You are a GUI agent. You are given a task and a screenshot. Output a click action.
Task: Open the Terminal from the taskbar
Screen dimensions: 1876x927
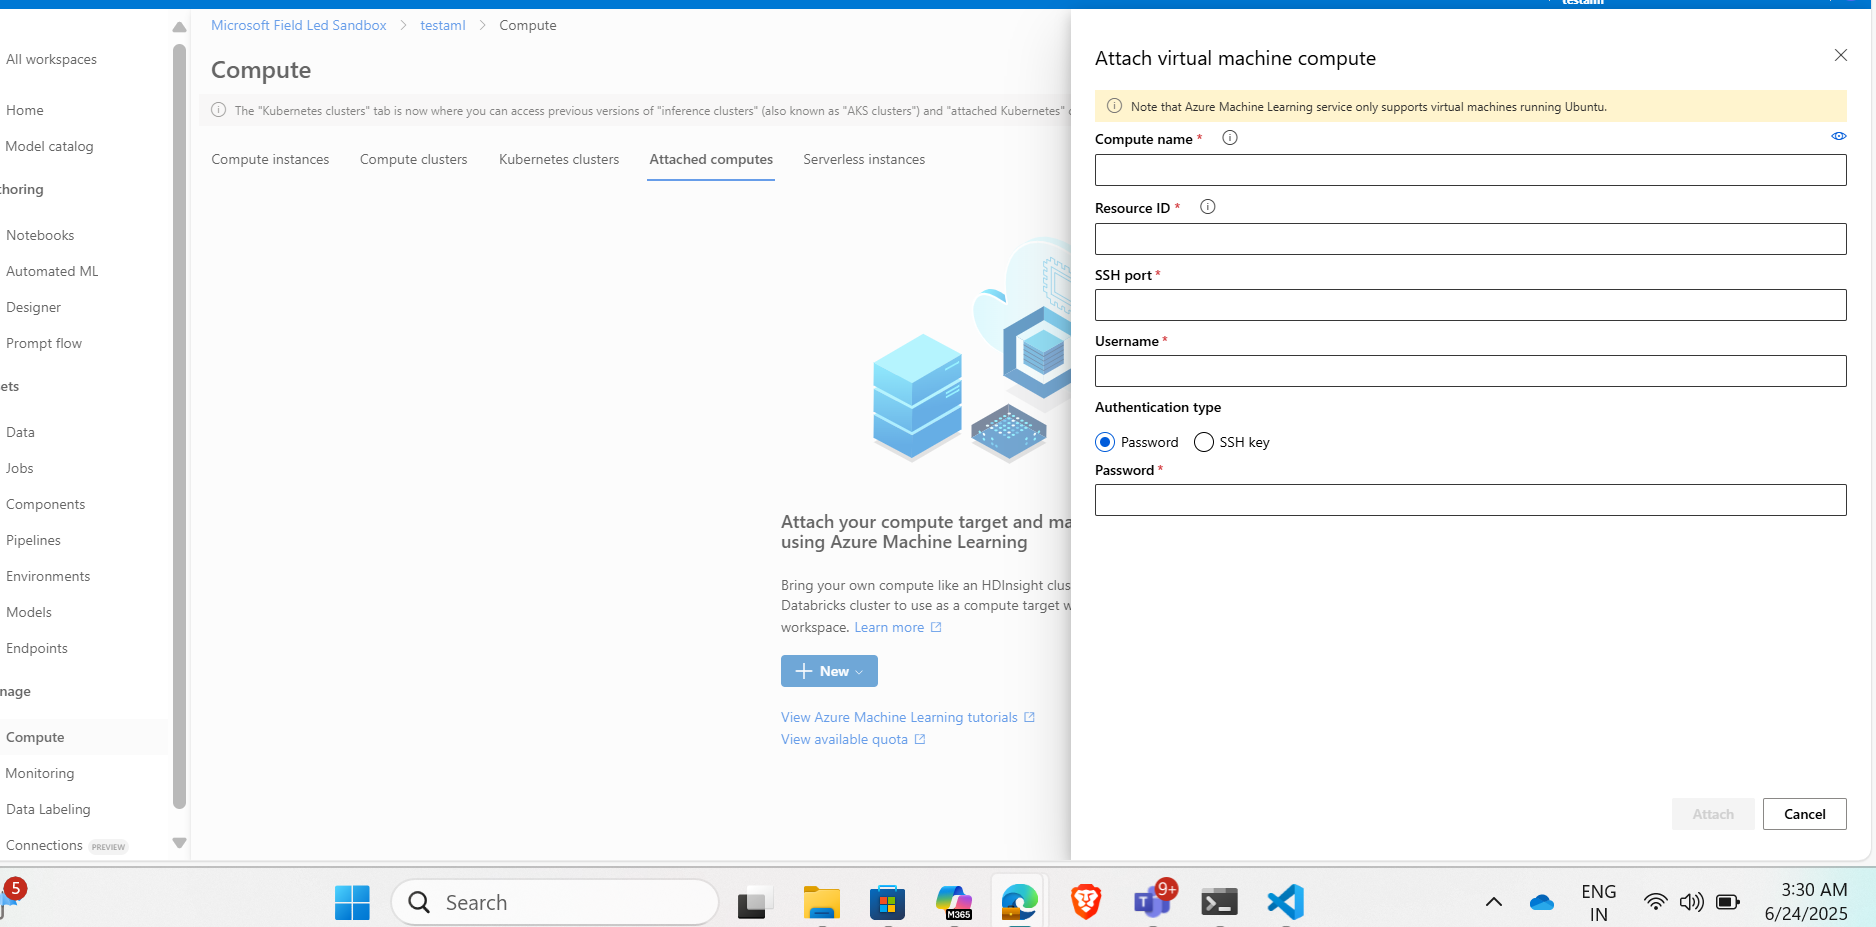(1219, 903)
